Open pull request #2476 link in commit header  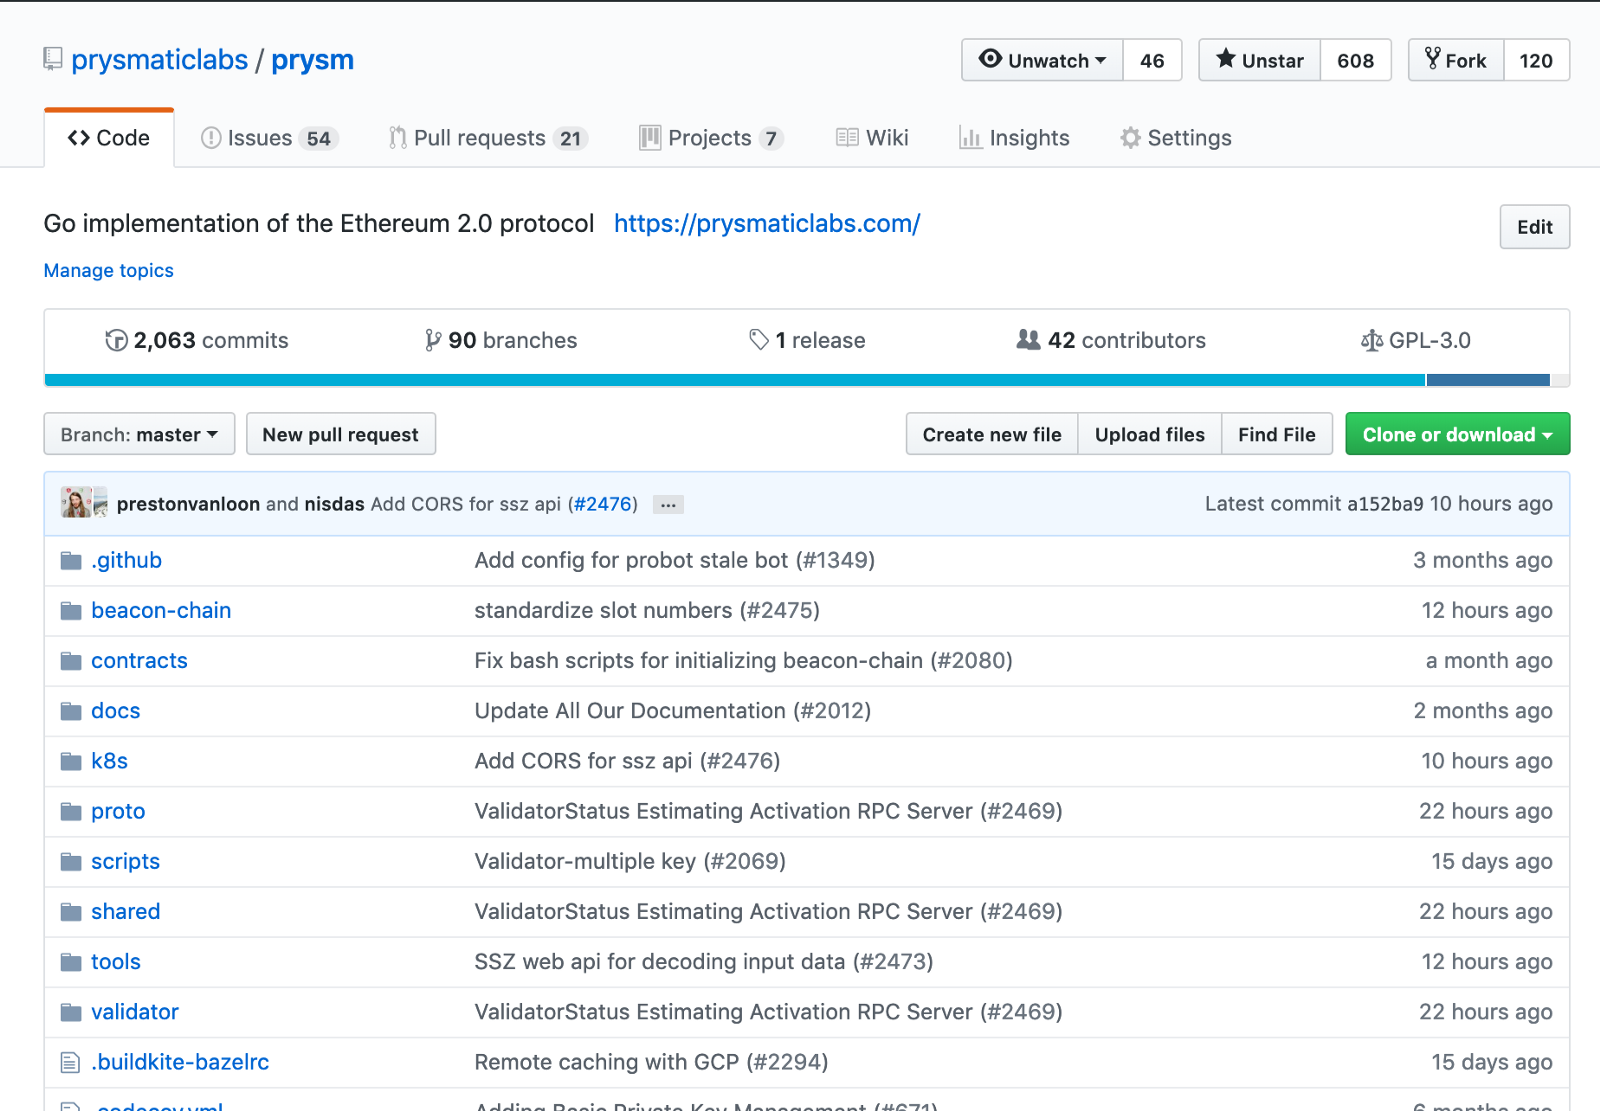coord(603,504)
